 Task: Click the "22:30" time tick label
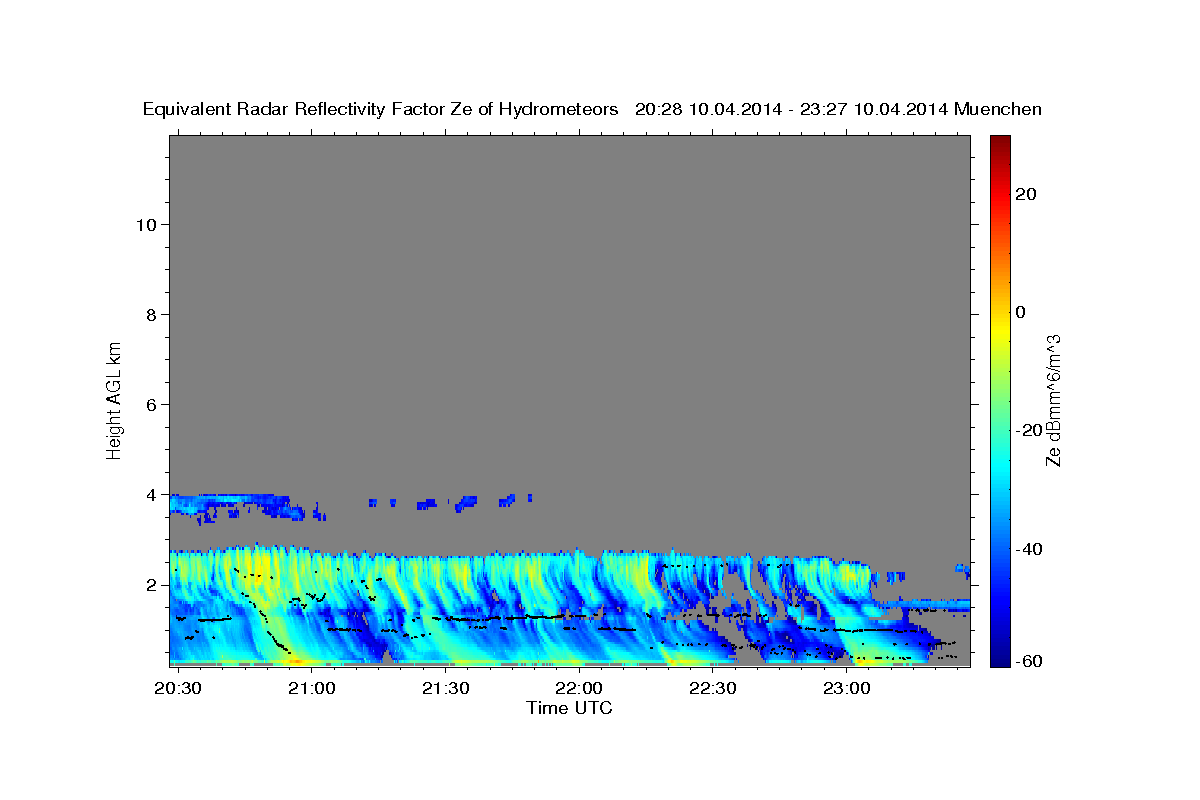point(712,689)
